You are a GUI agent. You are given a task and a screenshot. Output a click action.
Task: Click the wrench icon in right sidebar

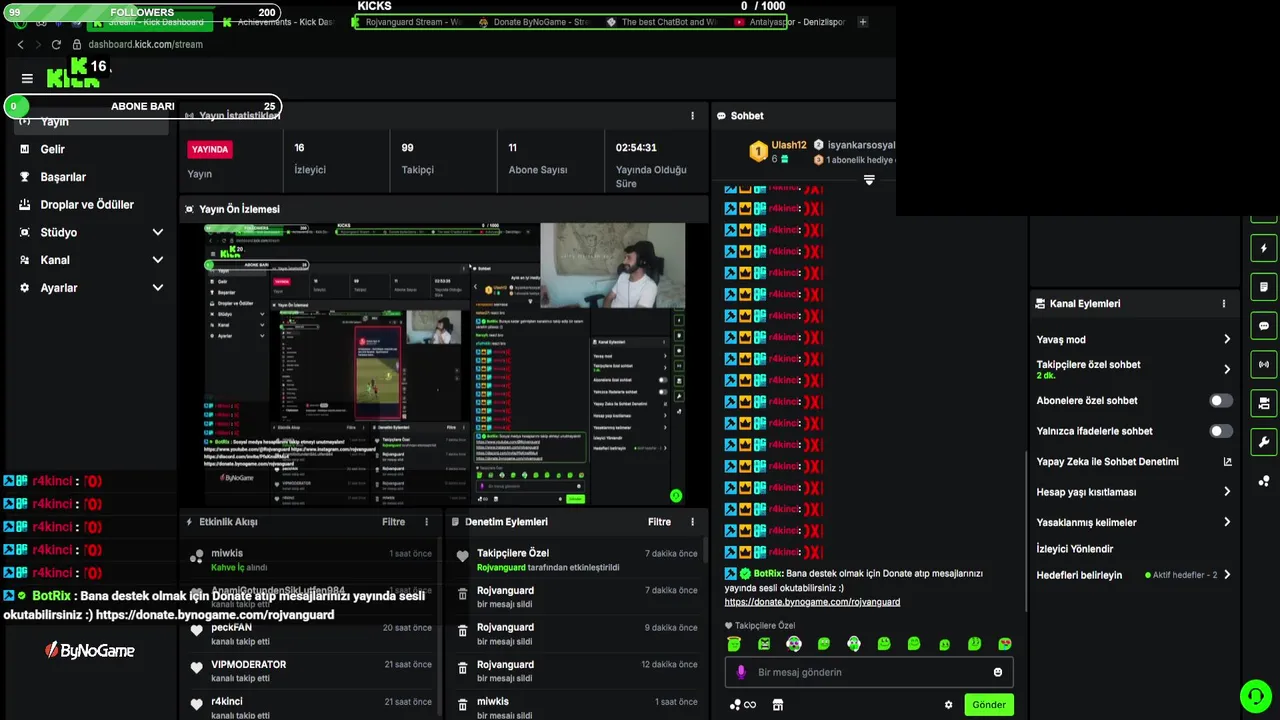point(1264,442)
